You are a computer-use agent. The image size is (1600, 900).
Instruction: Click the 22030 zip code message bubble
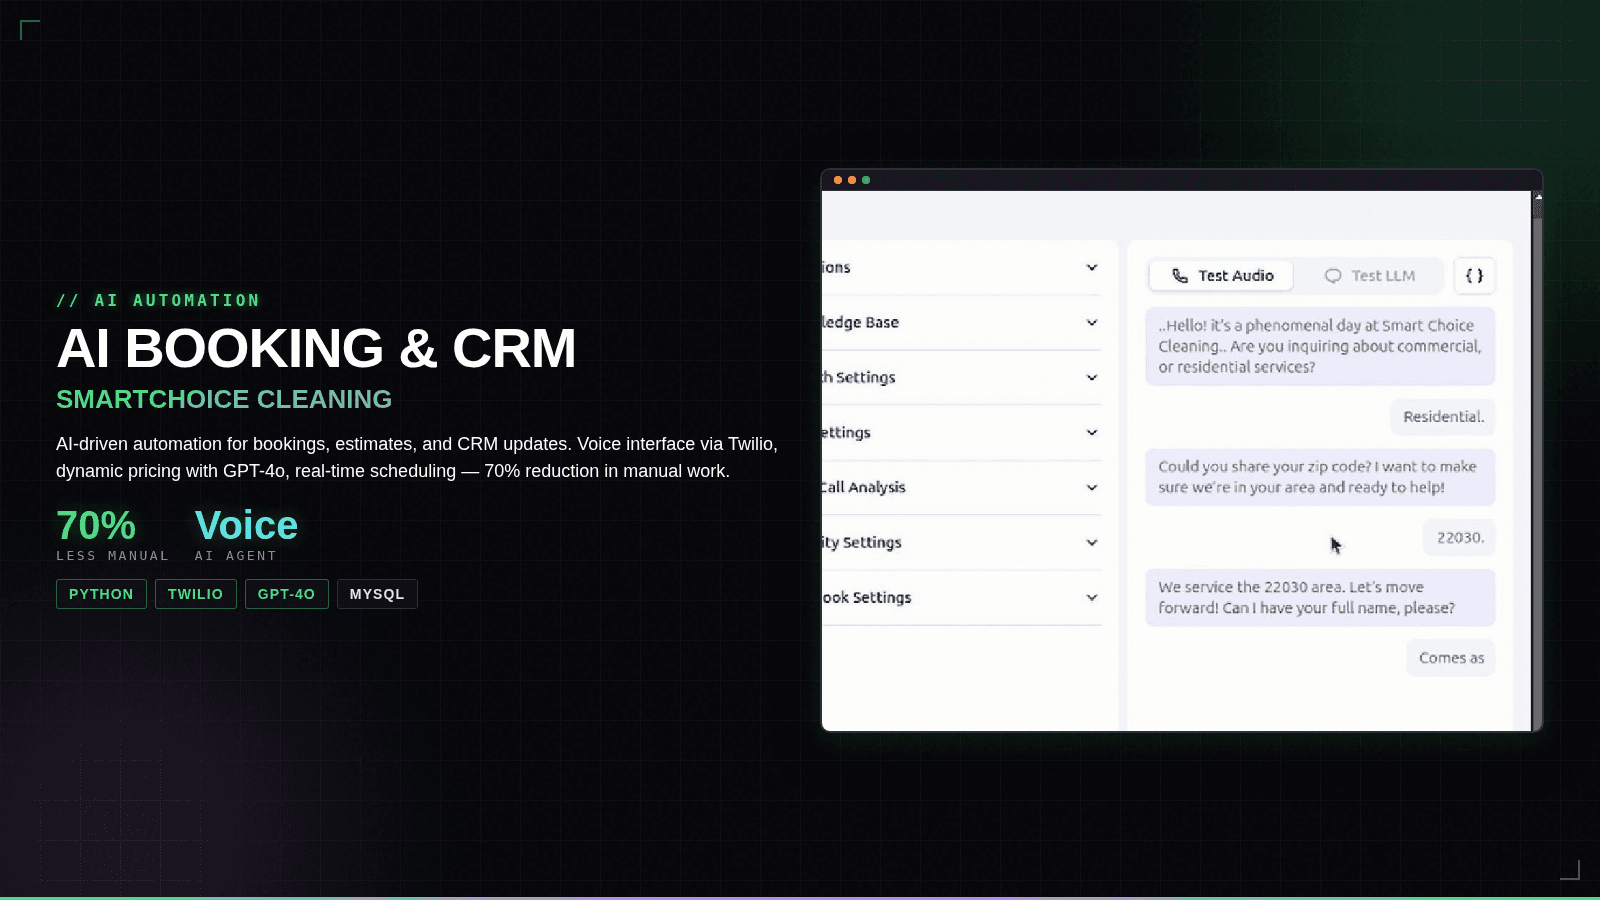1459,537
